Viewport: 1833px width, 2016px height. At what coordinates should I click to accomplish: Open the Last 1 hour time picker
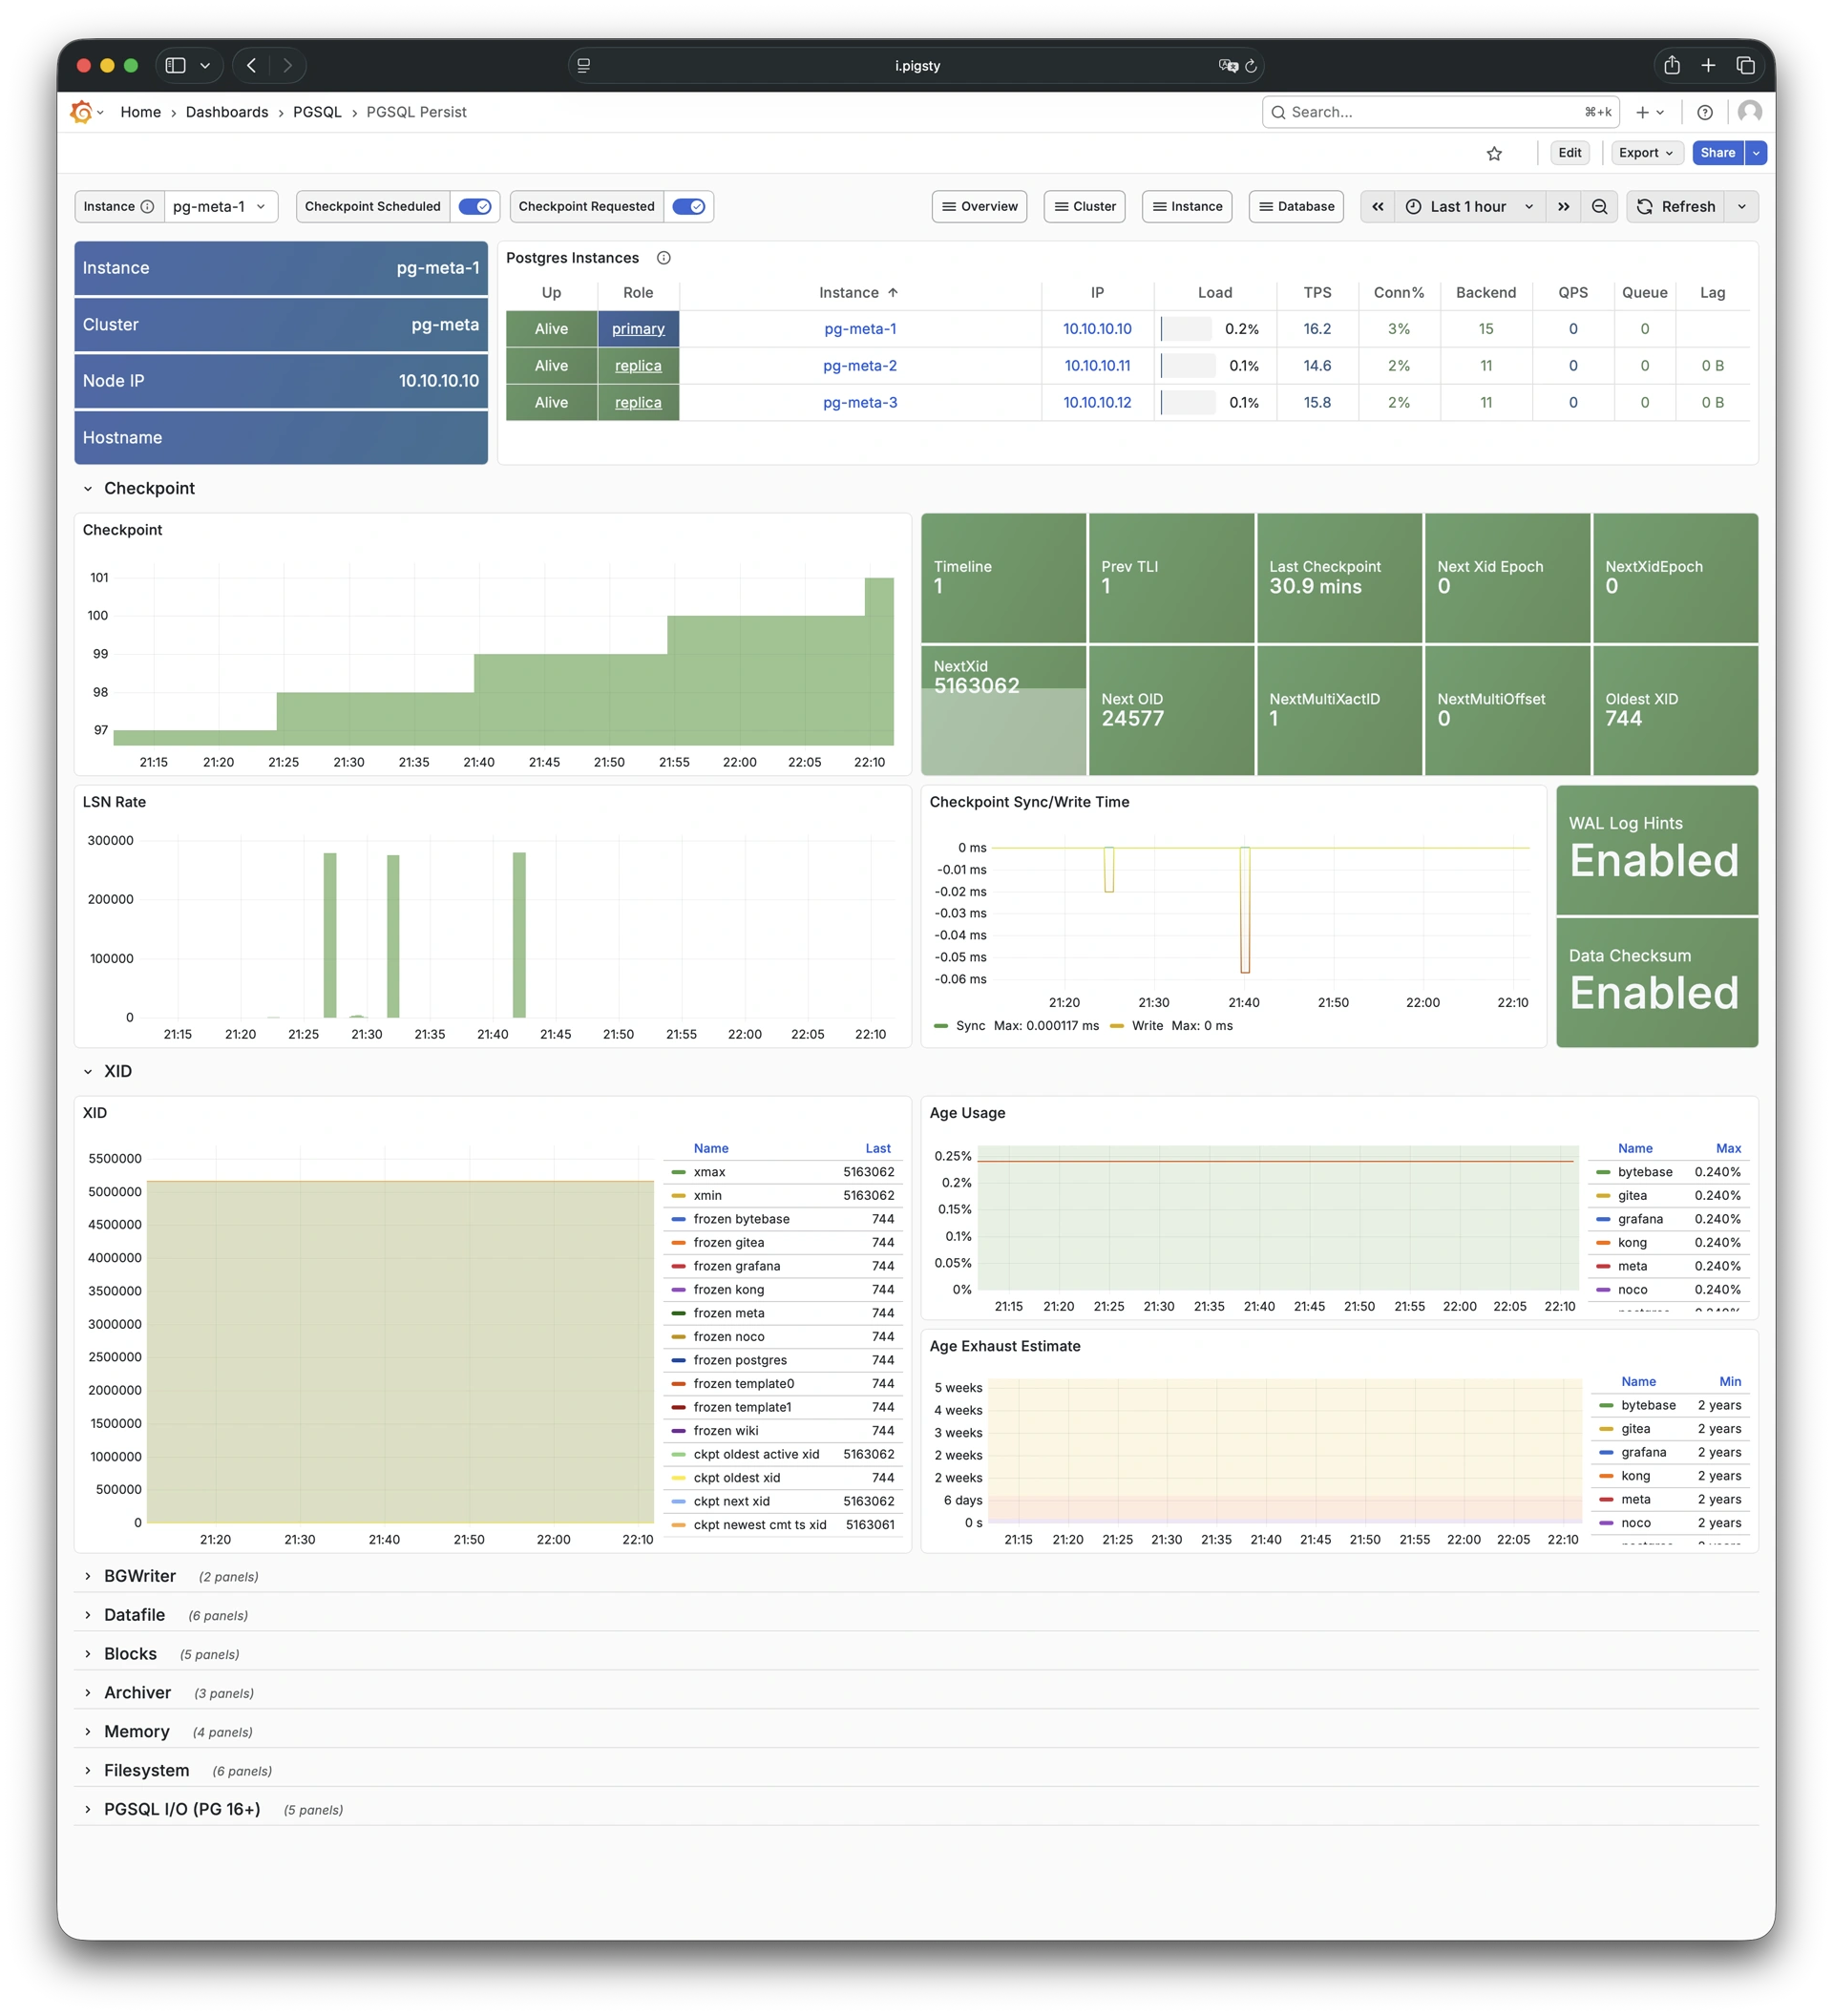coord(1468,207)
